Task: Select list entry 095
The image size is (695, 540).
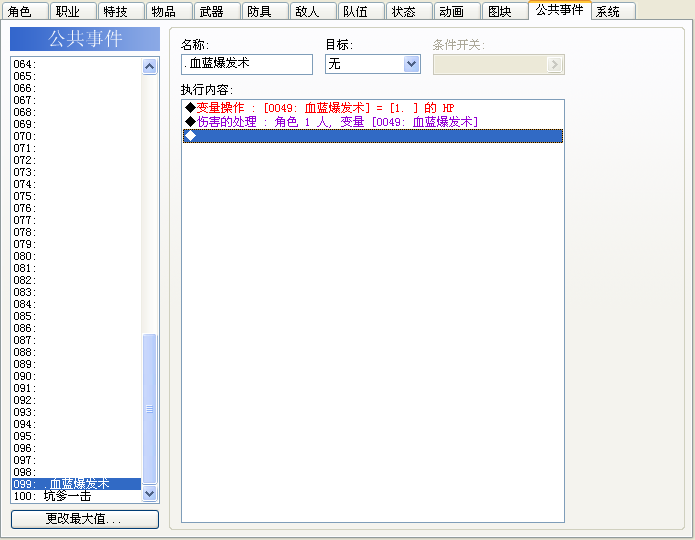Action: pyautogui.click(x=76, y=436)
